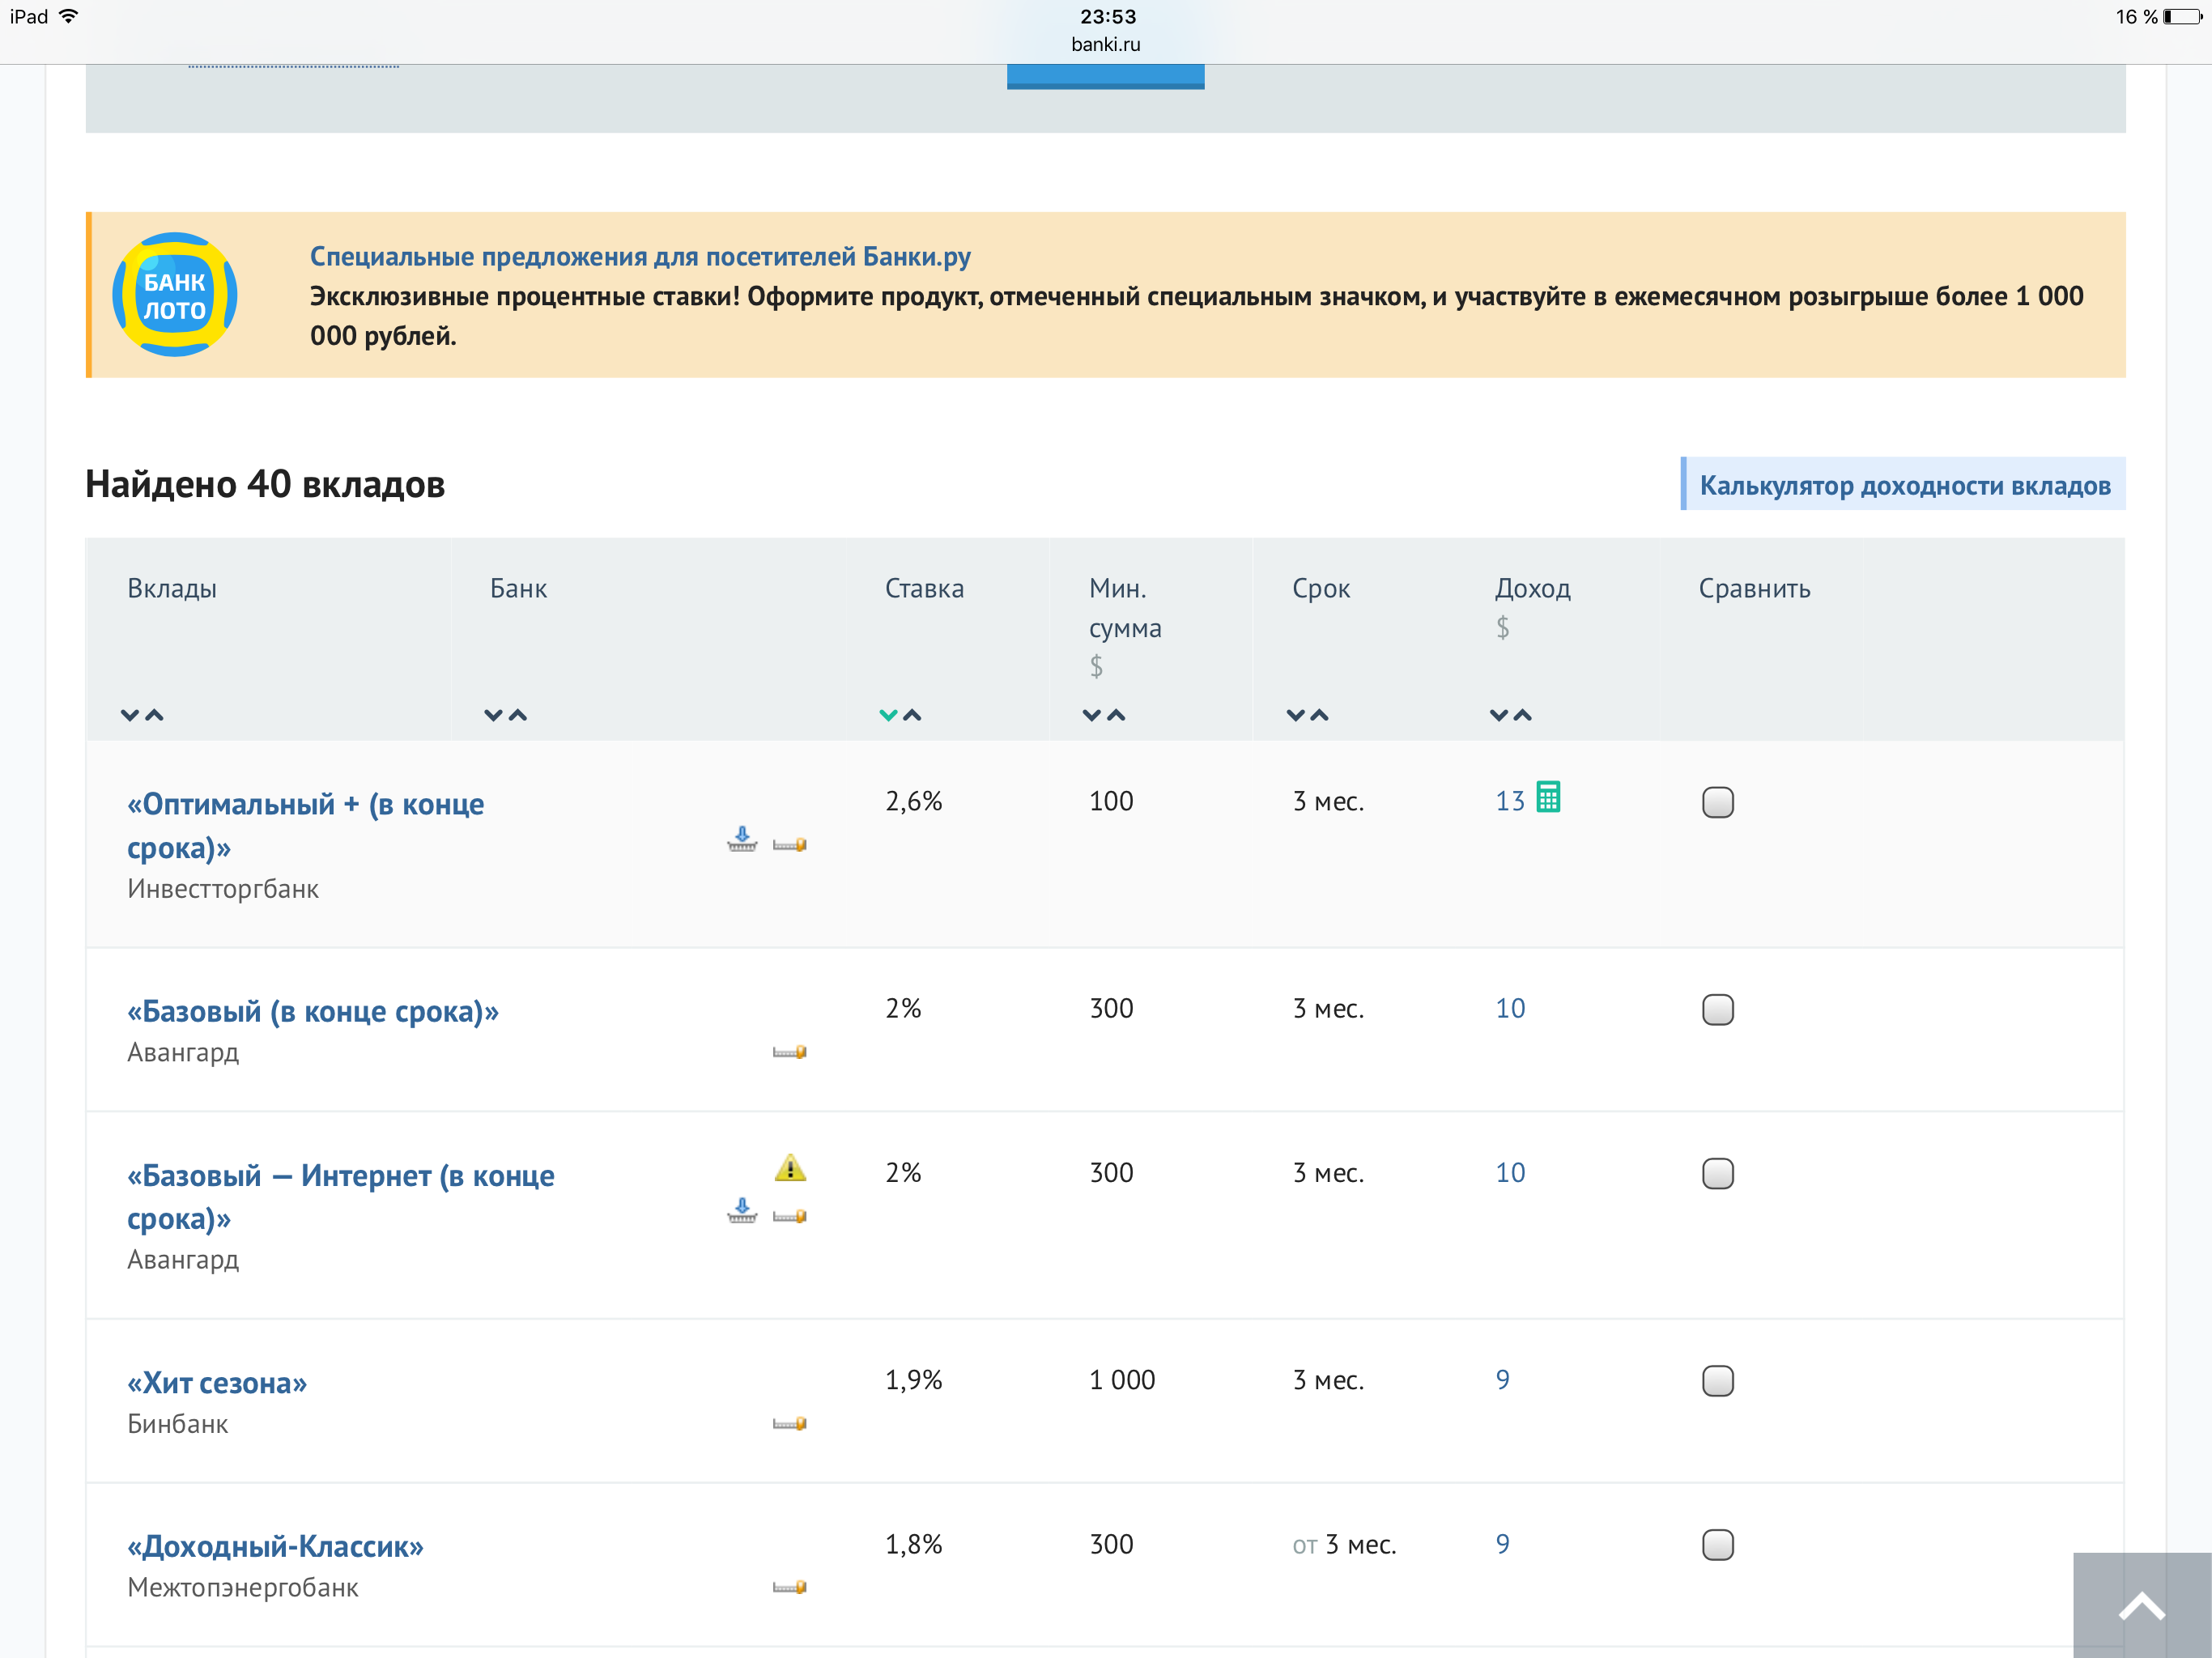Click the ruler icon in «Базовый — Интернет» row
Image resolution: width=2212 pixels, height=1658 pixels.
point(790,1217)
